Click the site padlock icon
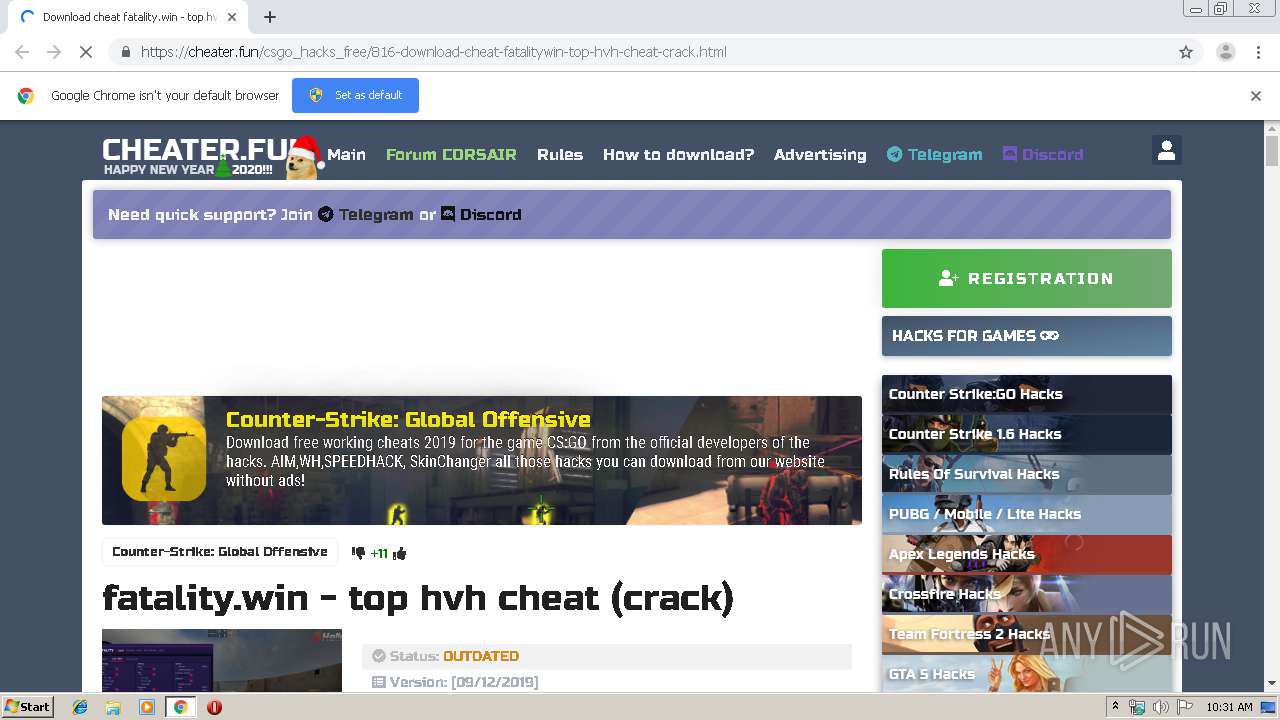This screenshot has width=1280, height=720. (x=125, y=52)
